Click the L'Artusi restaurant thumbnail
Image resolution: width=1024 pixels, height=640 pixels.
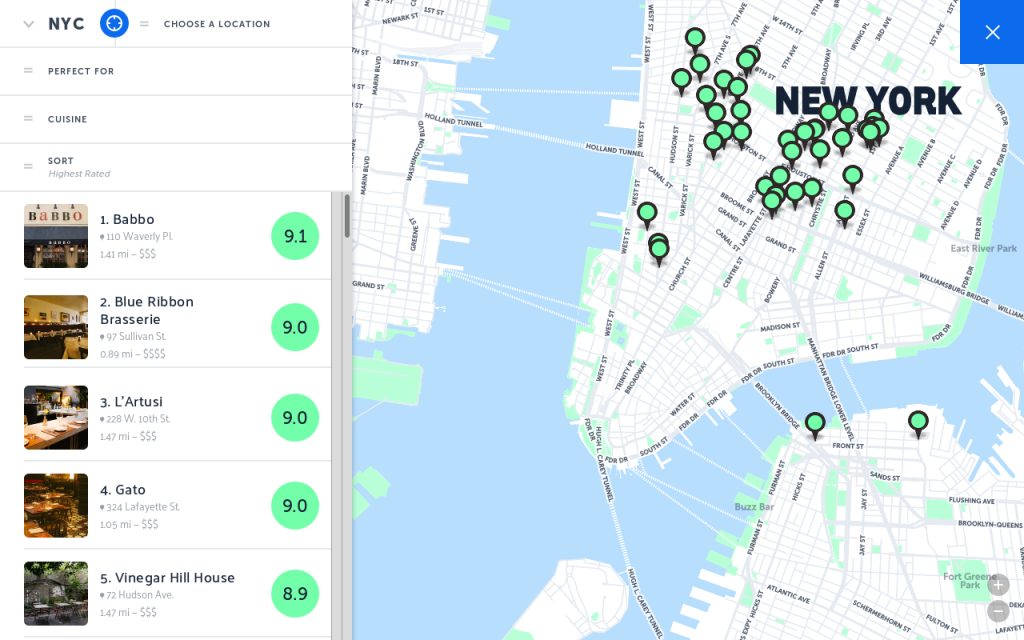click(56, 417)
